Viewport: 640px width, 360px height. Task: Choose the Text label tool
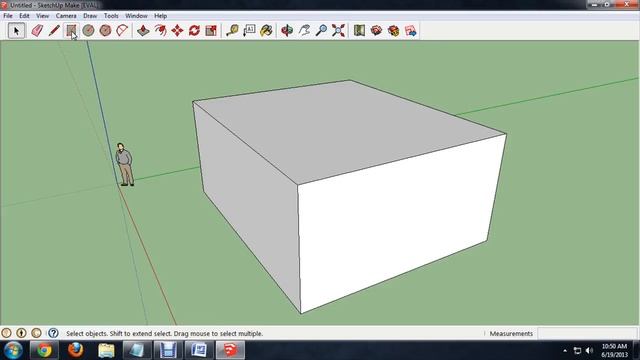[x=249, y=31]
